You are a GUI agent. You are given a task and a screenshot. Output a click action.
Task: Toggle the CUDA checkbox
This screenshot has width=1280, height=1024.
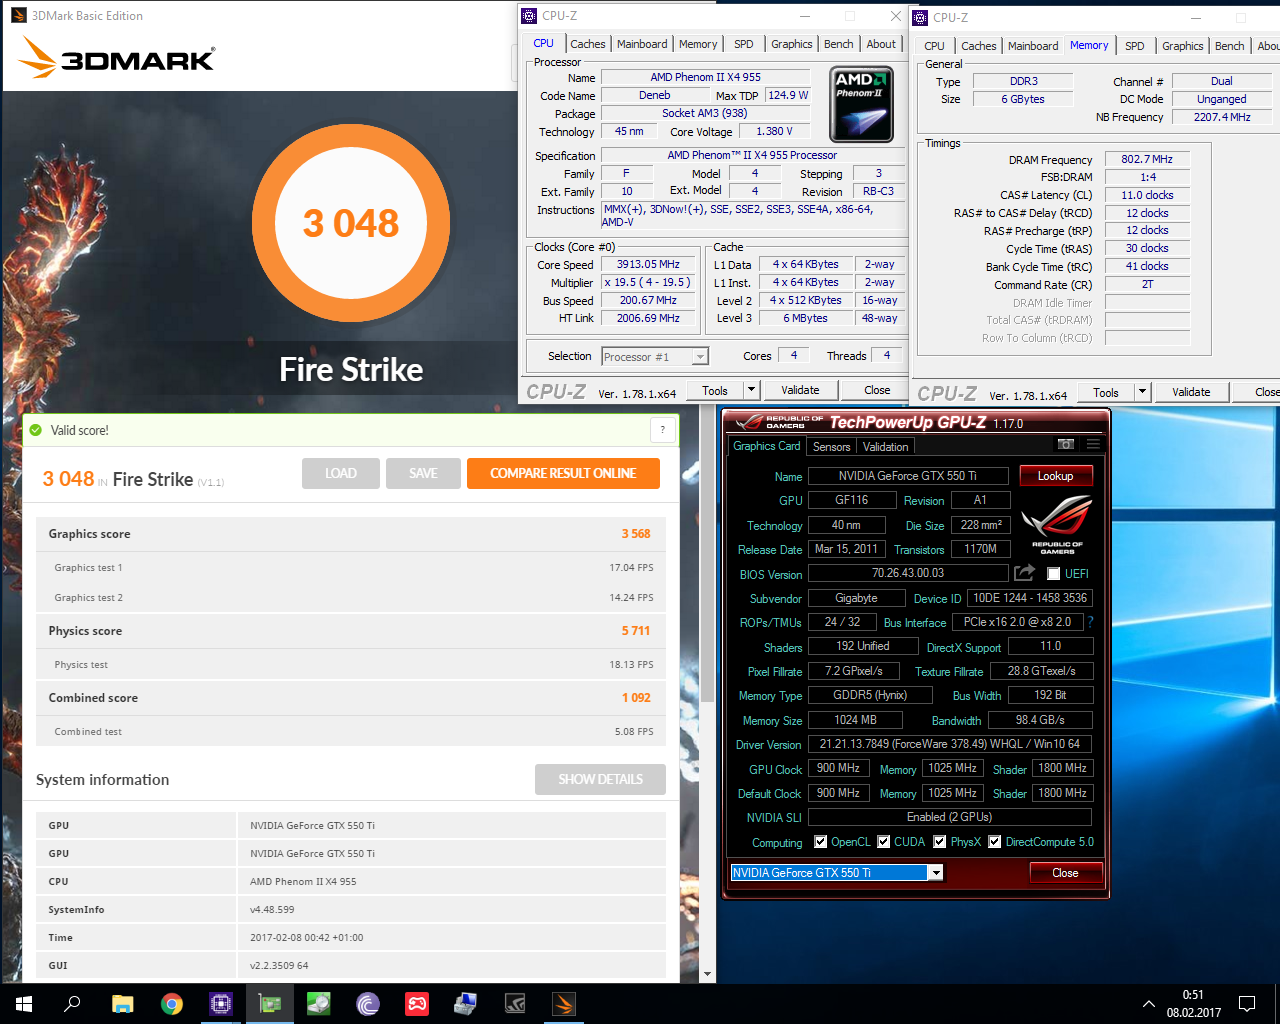884,842
